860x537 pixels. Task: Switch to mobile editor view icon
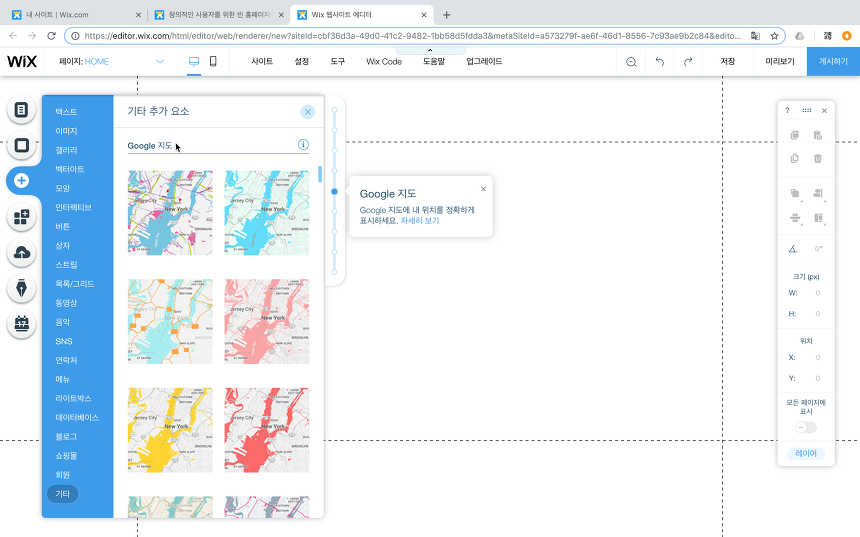click(213, 61)
